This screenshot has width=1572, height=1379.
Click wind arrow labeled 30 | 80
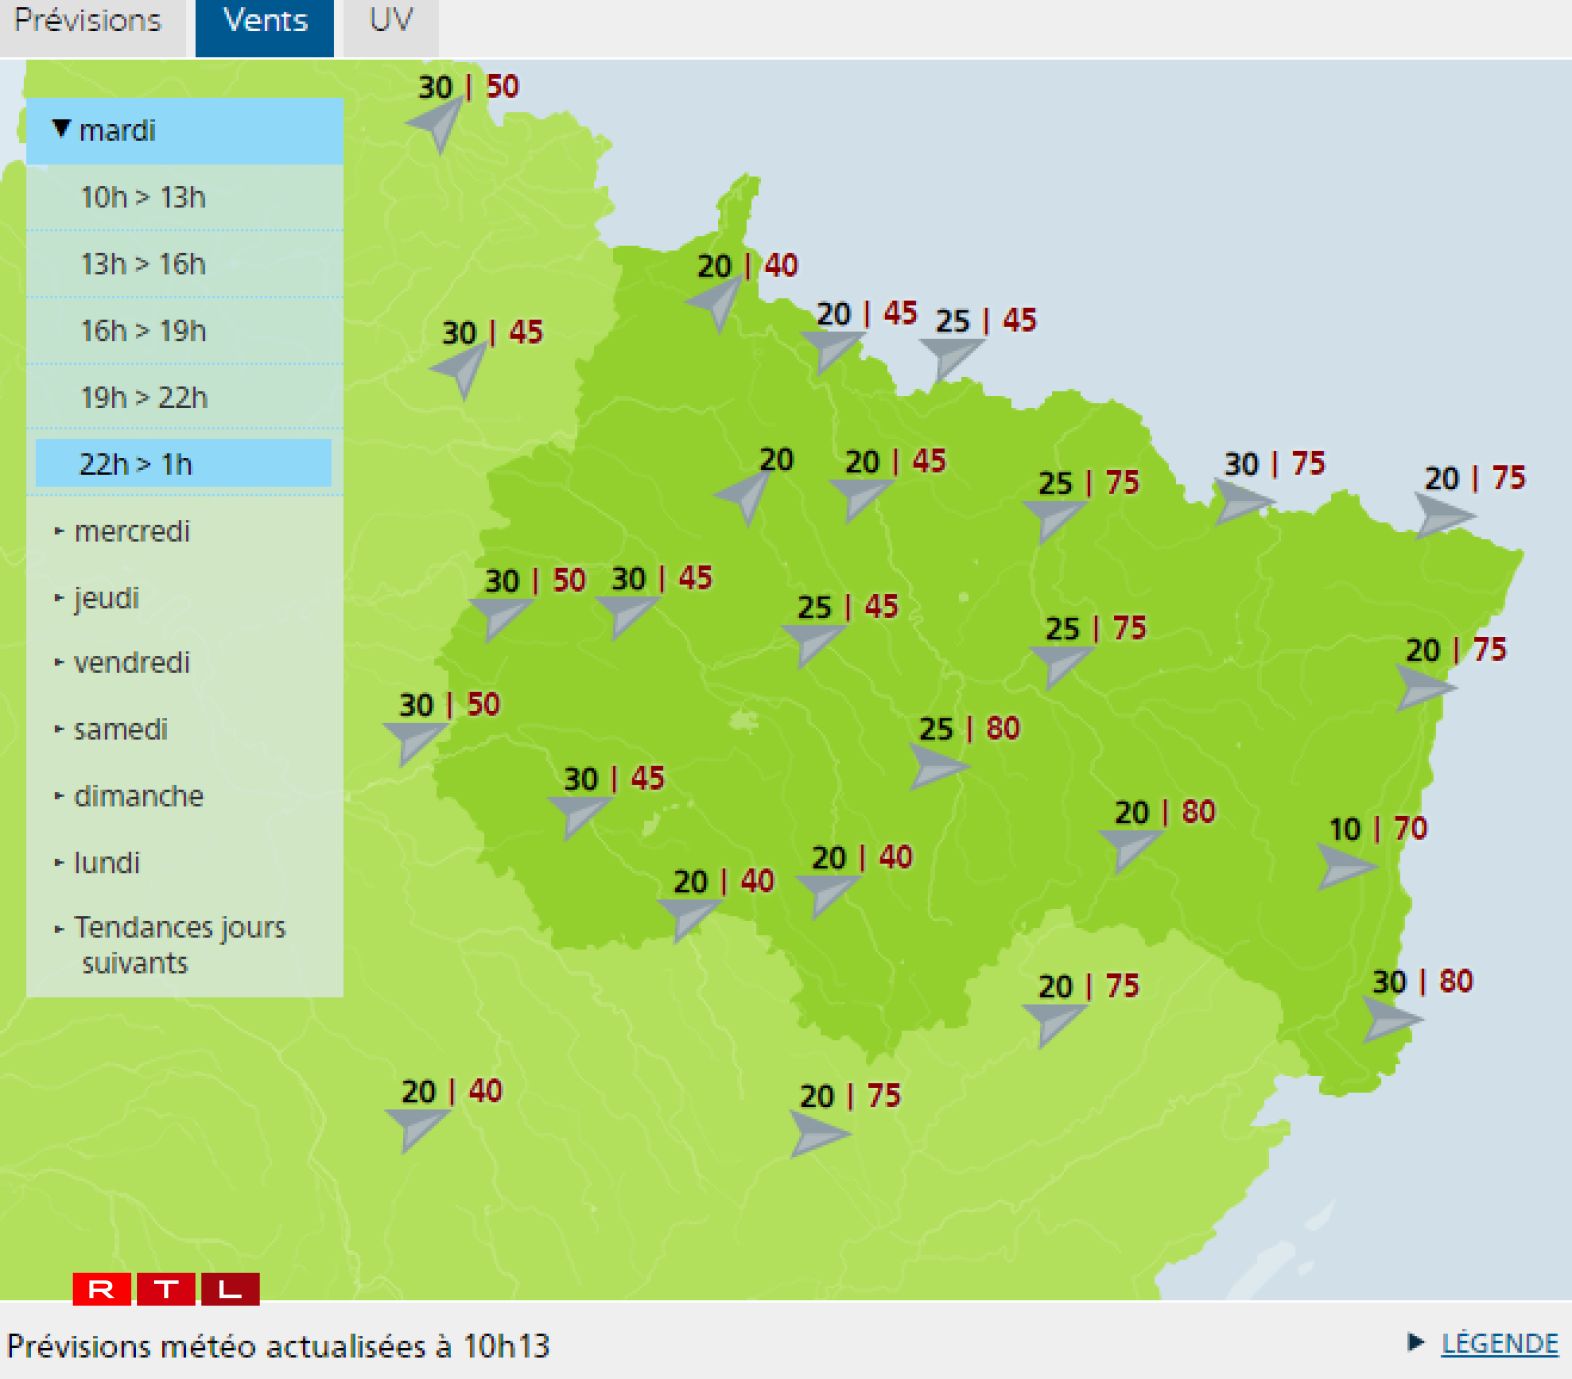[x=1390, y=1019]
